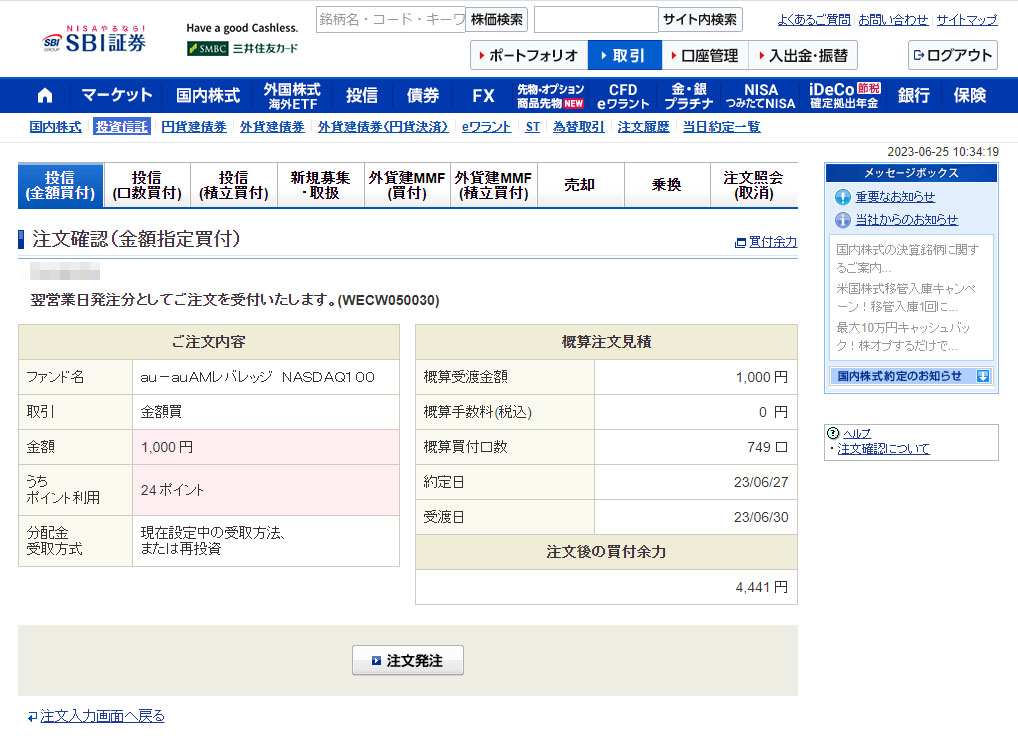
Task: Open the ポートフォリオ menu
Action: pos(528,56)
